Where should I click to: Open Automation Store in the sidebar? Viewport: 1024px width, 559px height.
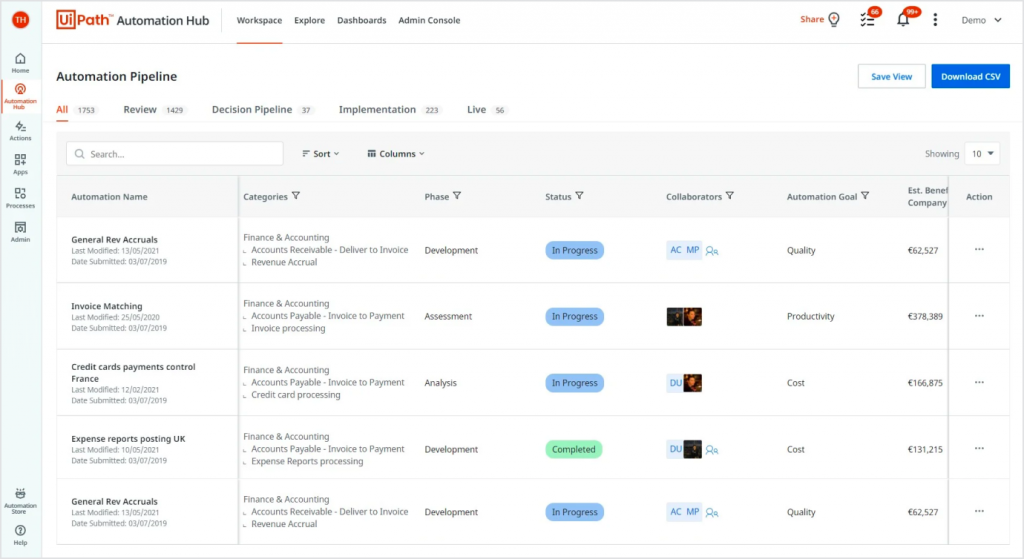20,501
